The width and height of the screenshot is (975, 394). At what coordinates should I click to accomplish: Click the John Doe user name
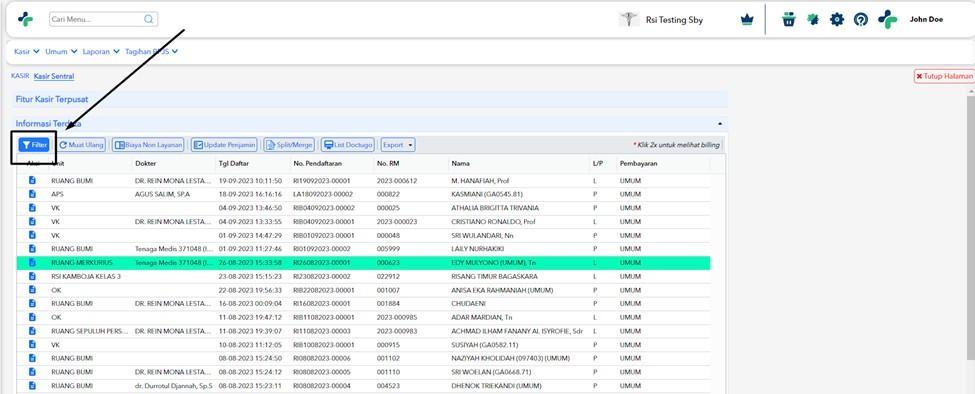(x=926, y=19)
